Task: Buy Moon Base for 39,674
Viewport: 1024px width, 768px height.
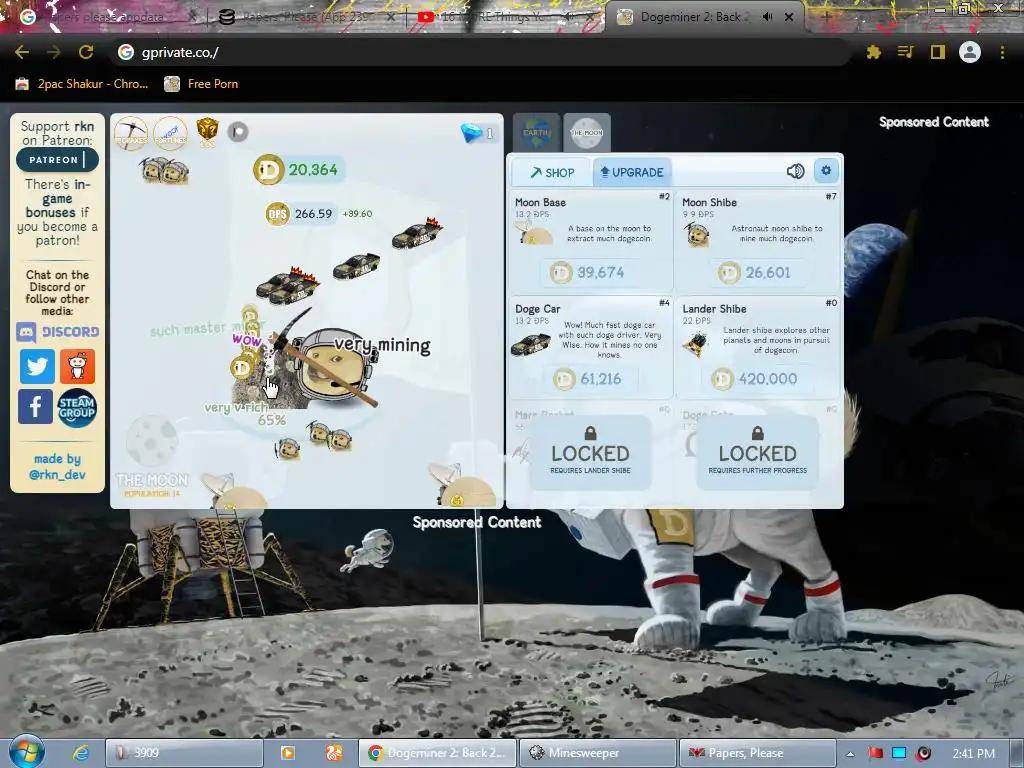Action: [590, 272]
